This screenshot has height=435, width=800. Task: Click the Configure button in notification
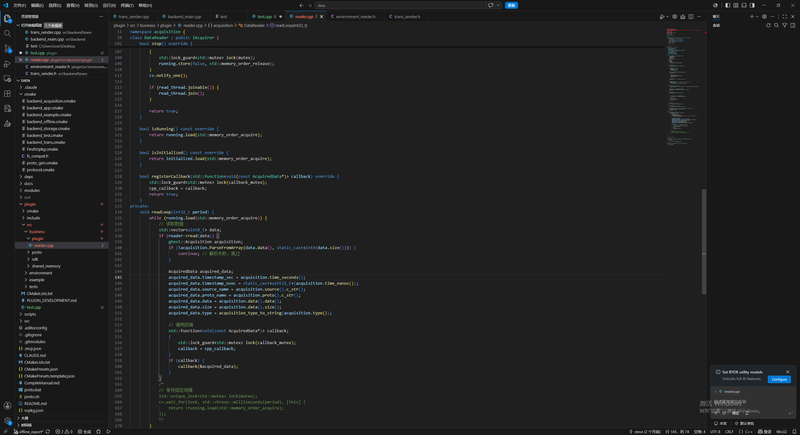[x=779, y=379]
